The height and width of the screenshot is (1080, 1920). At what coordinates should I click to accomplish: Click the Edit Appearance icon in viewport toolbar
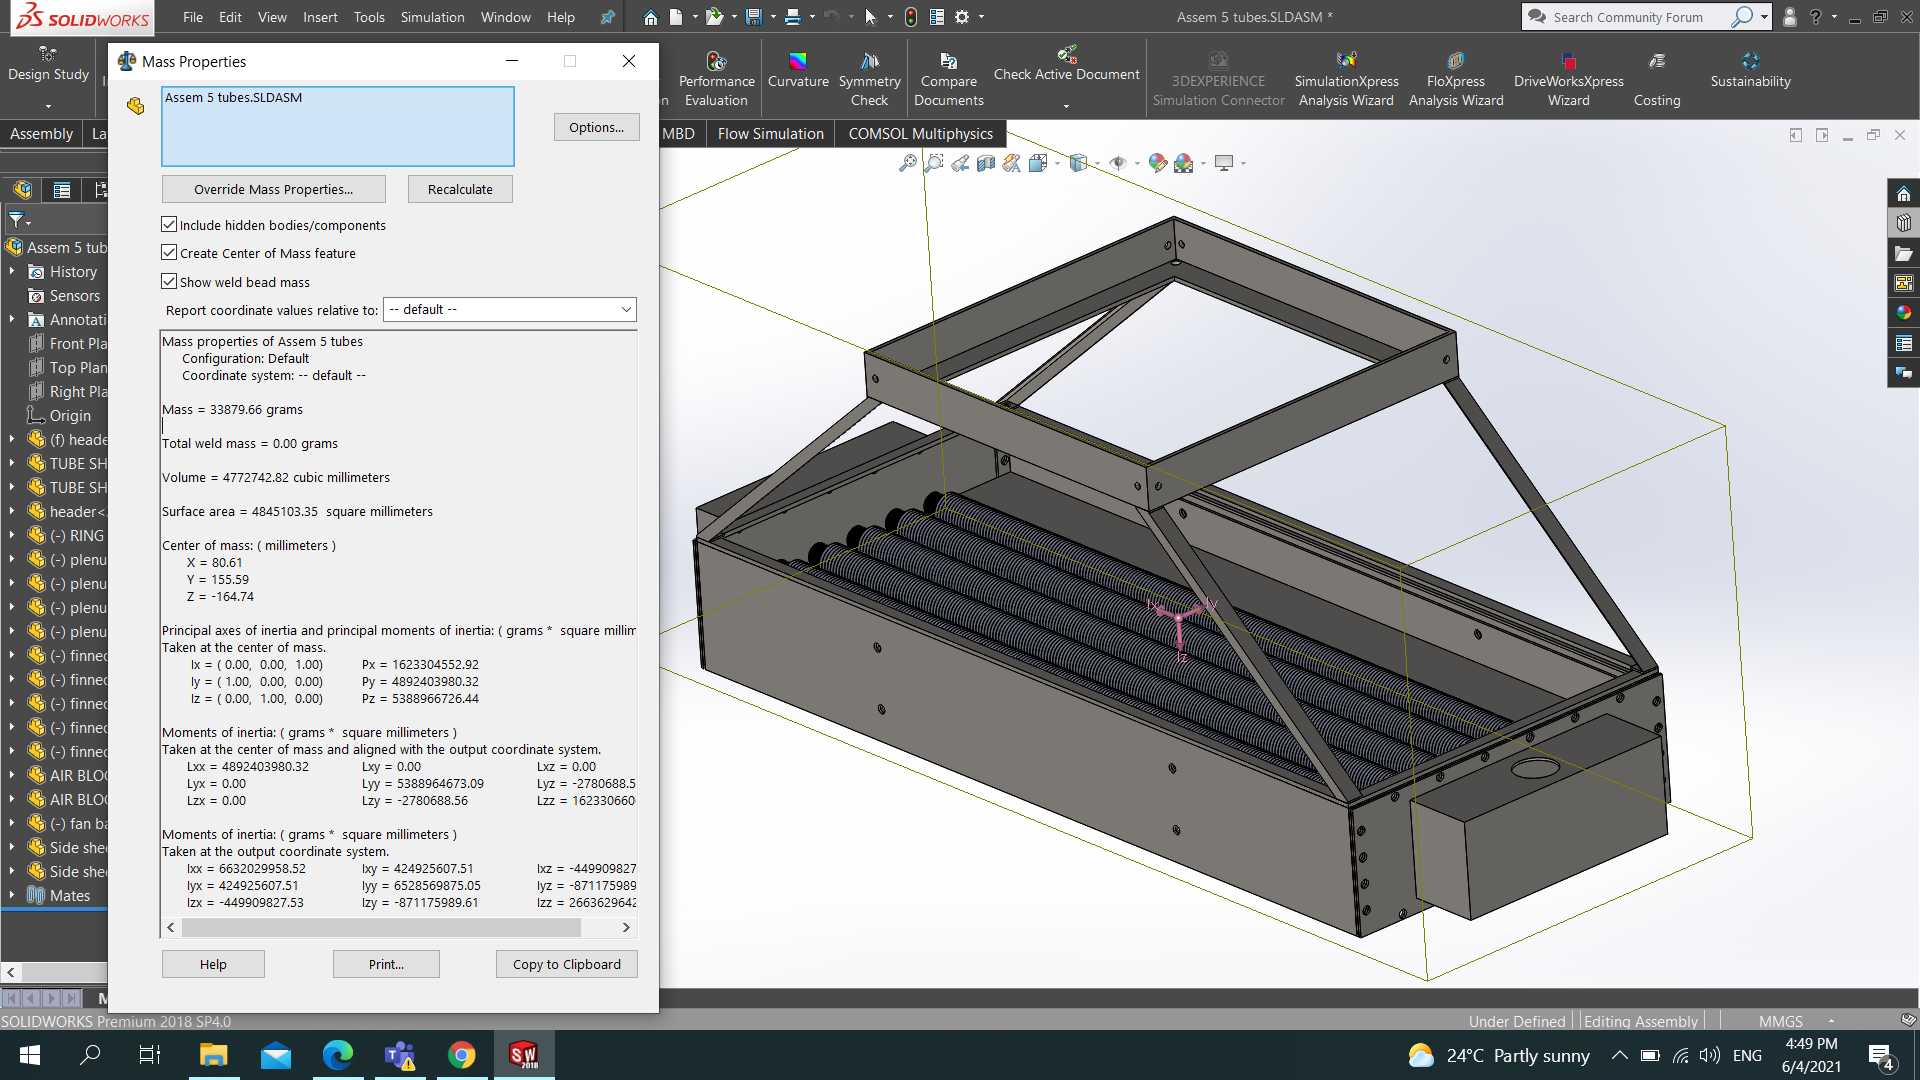click(1157, 163)
